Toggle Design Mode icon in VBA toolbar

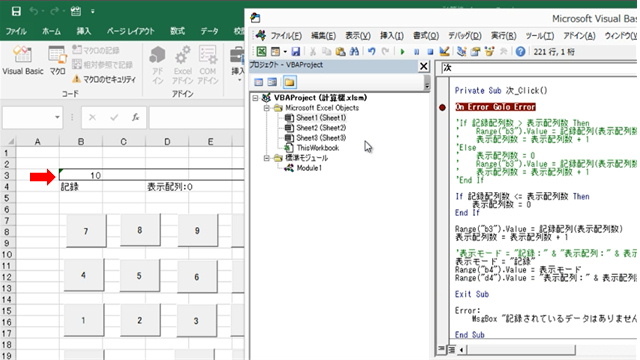point(444,51)
